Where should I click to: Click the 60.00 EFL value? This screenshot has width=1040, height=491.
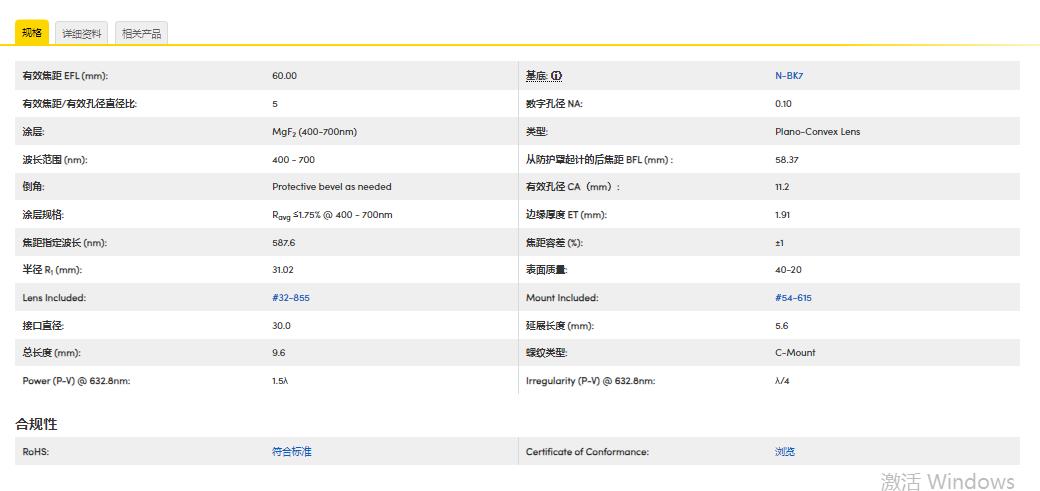coord(284,76)
